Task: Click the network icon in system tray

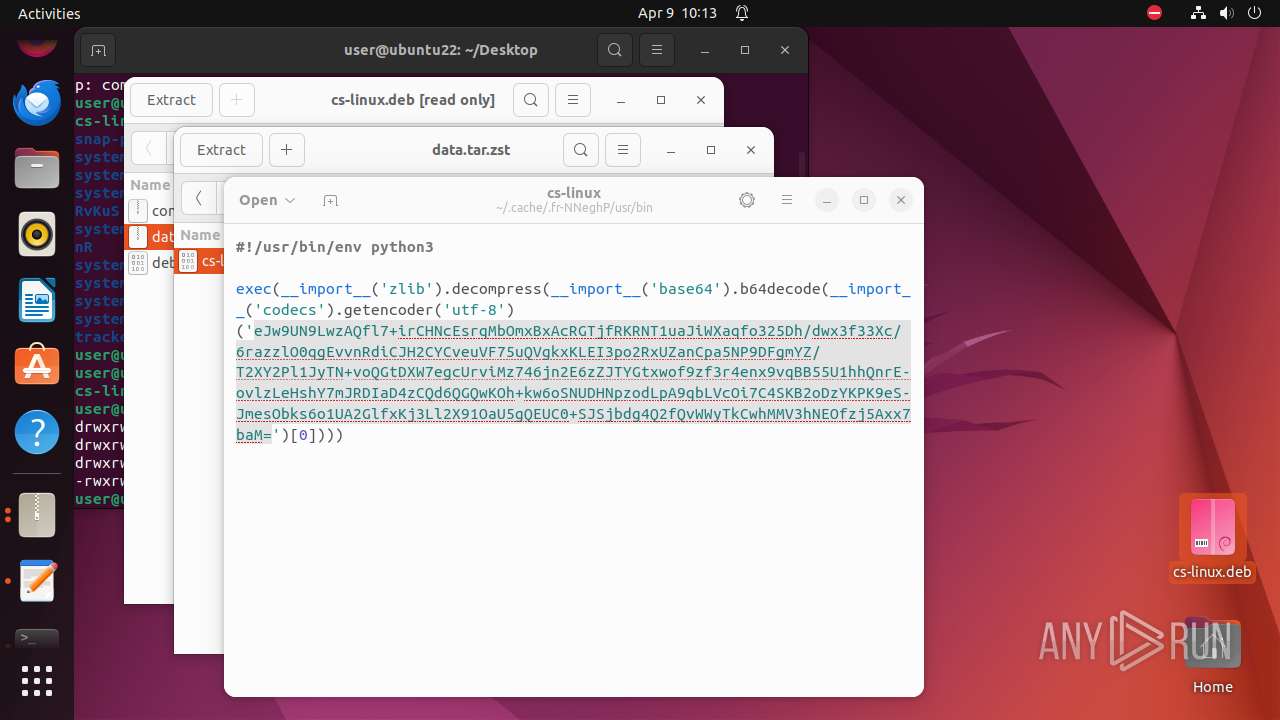Action: coord(1198,13)
